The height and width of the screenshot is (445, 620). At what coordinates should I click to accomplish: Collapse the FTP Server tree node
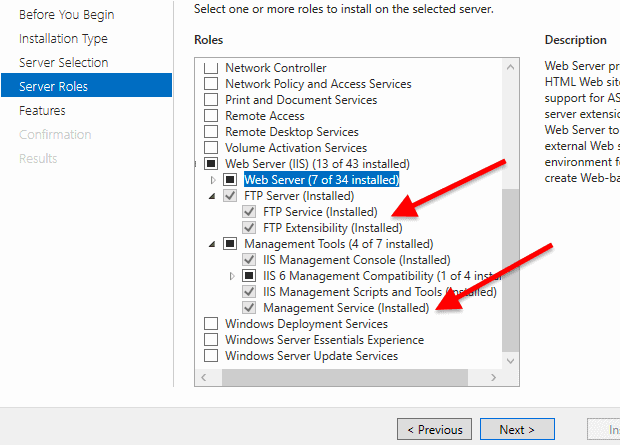pyautogui.click(x=212, y=196)
